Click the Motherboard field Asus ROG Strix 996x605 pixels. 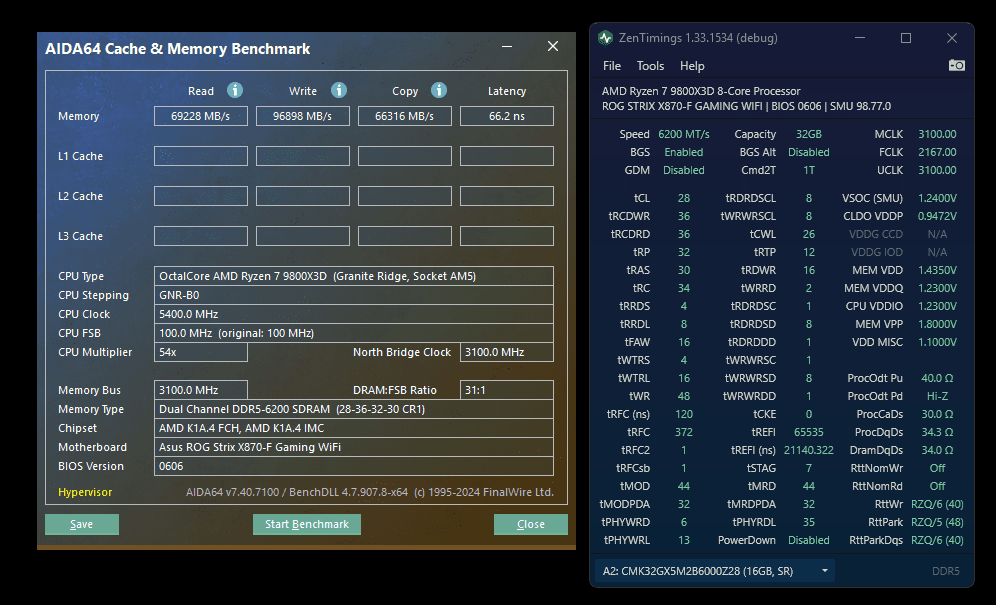354,447
